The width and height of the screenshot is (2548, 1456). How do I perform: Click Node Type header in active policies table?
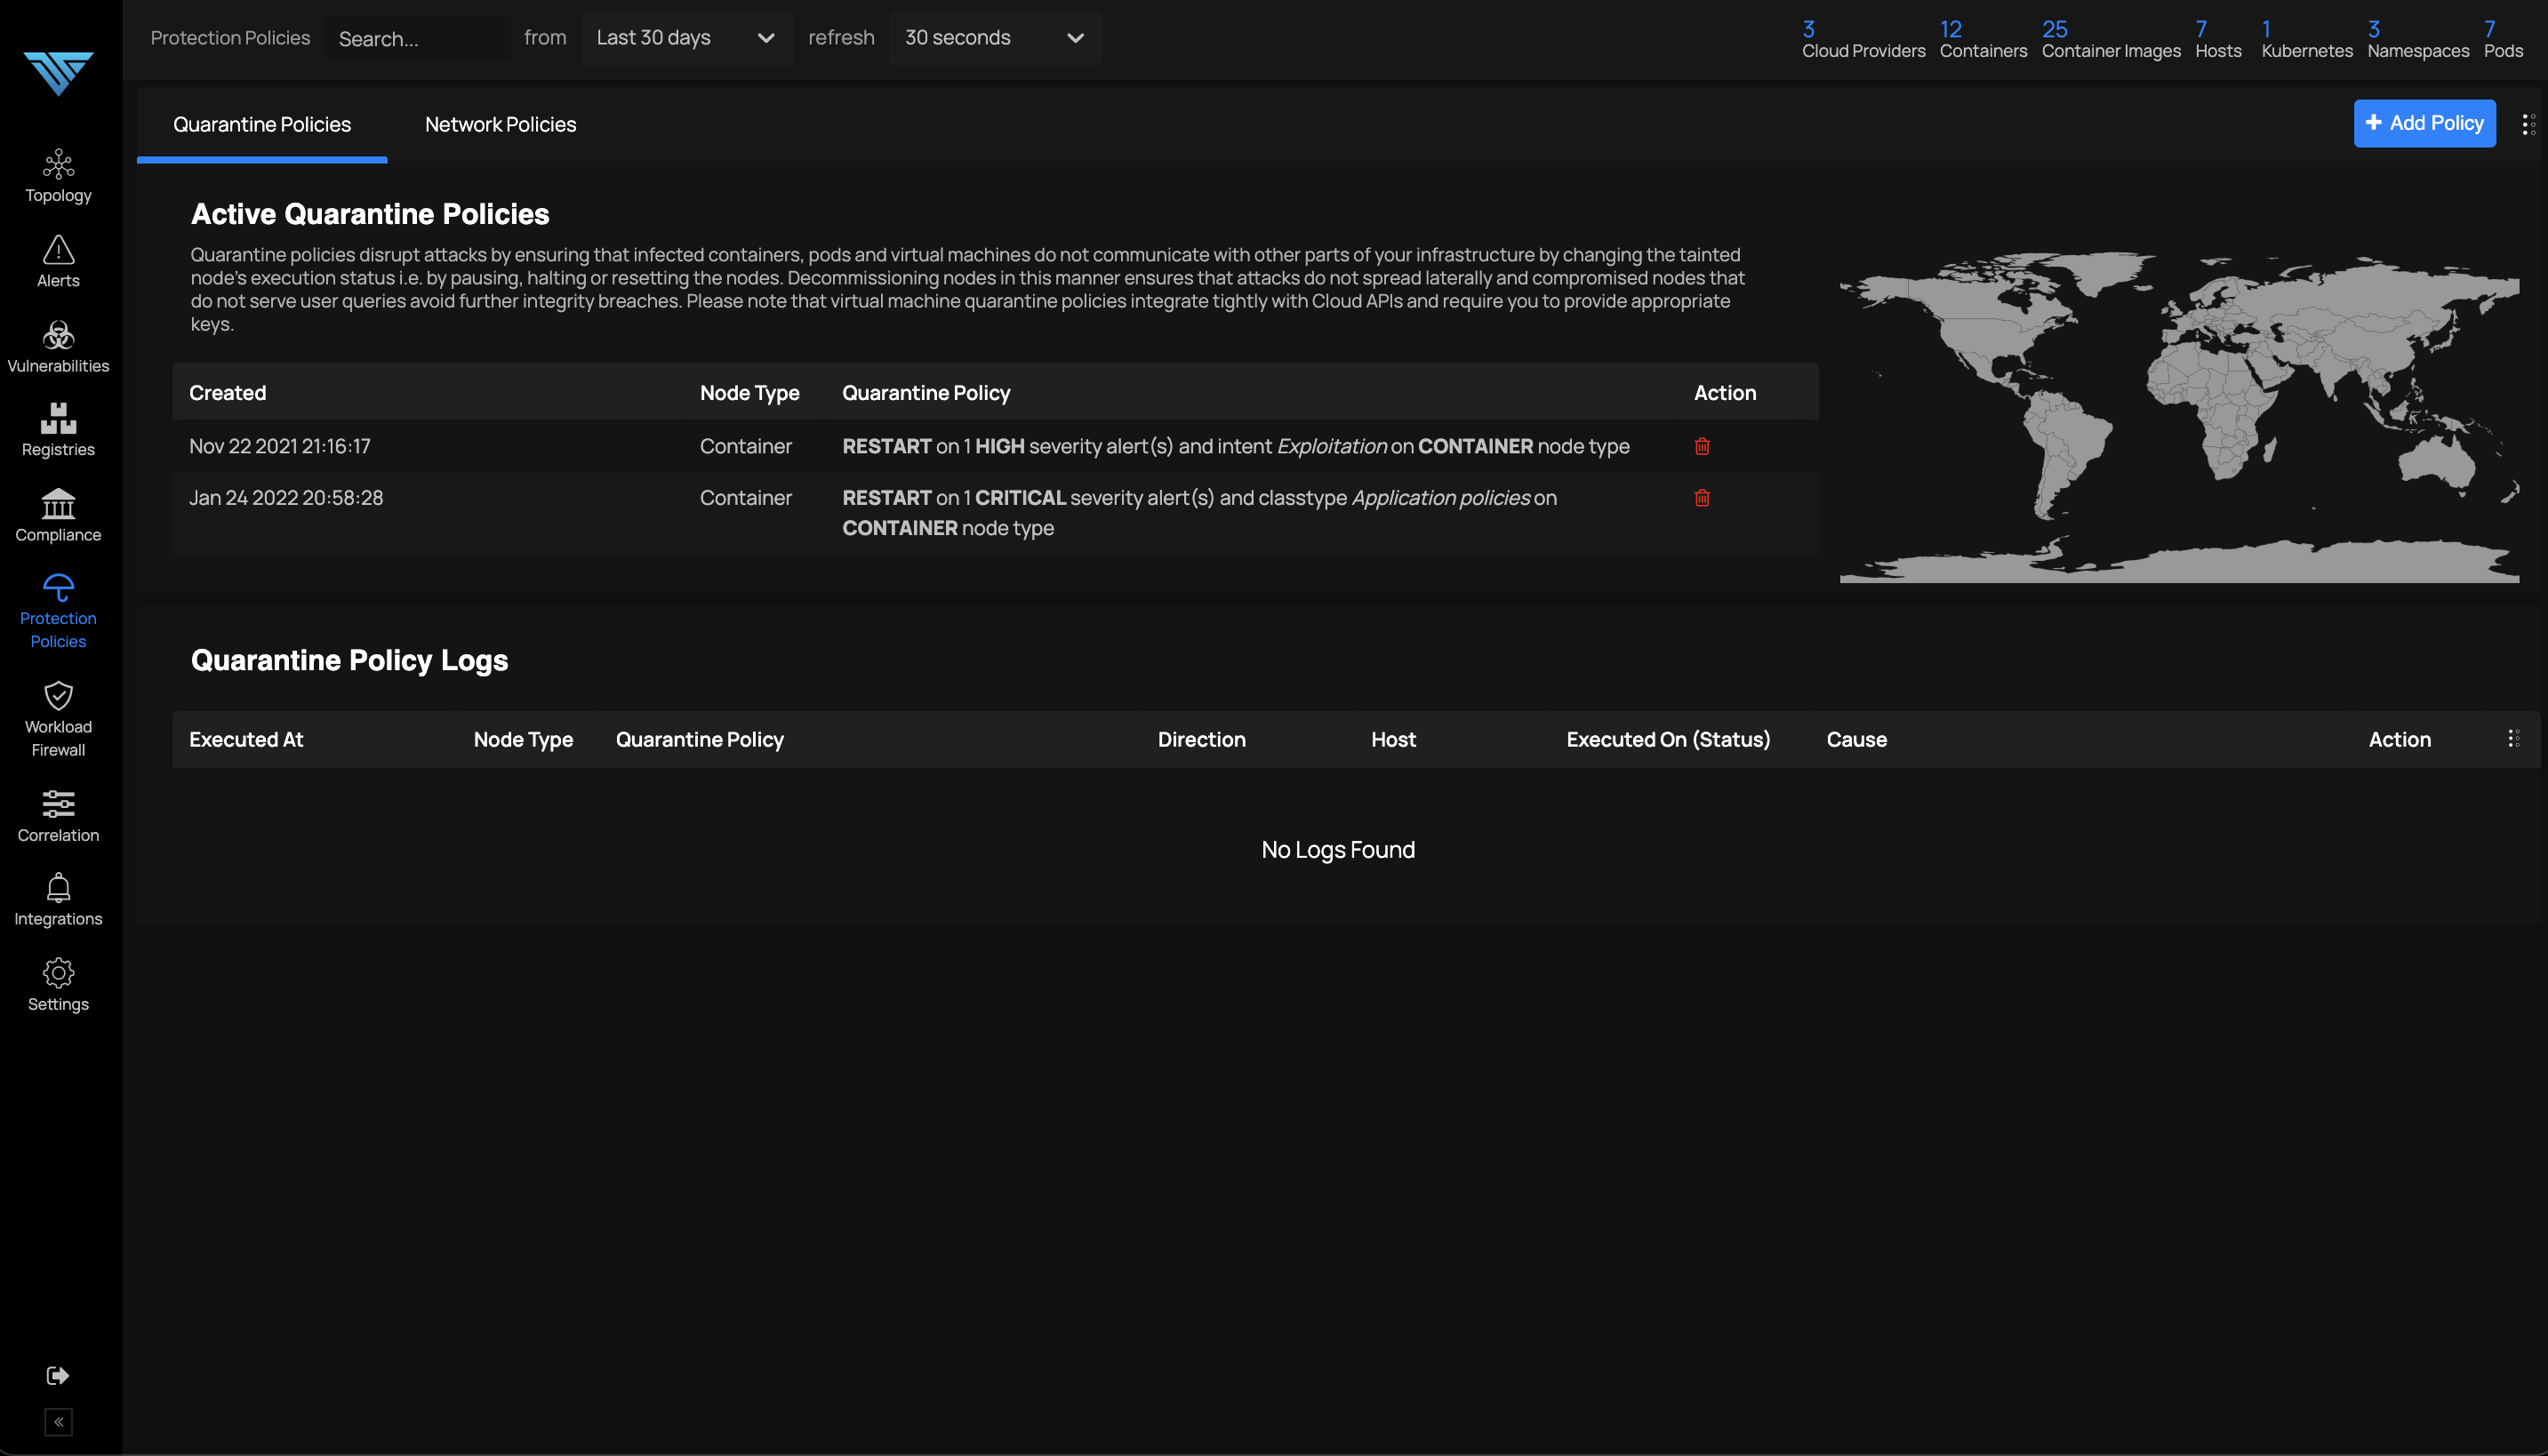tap(749, 392)
